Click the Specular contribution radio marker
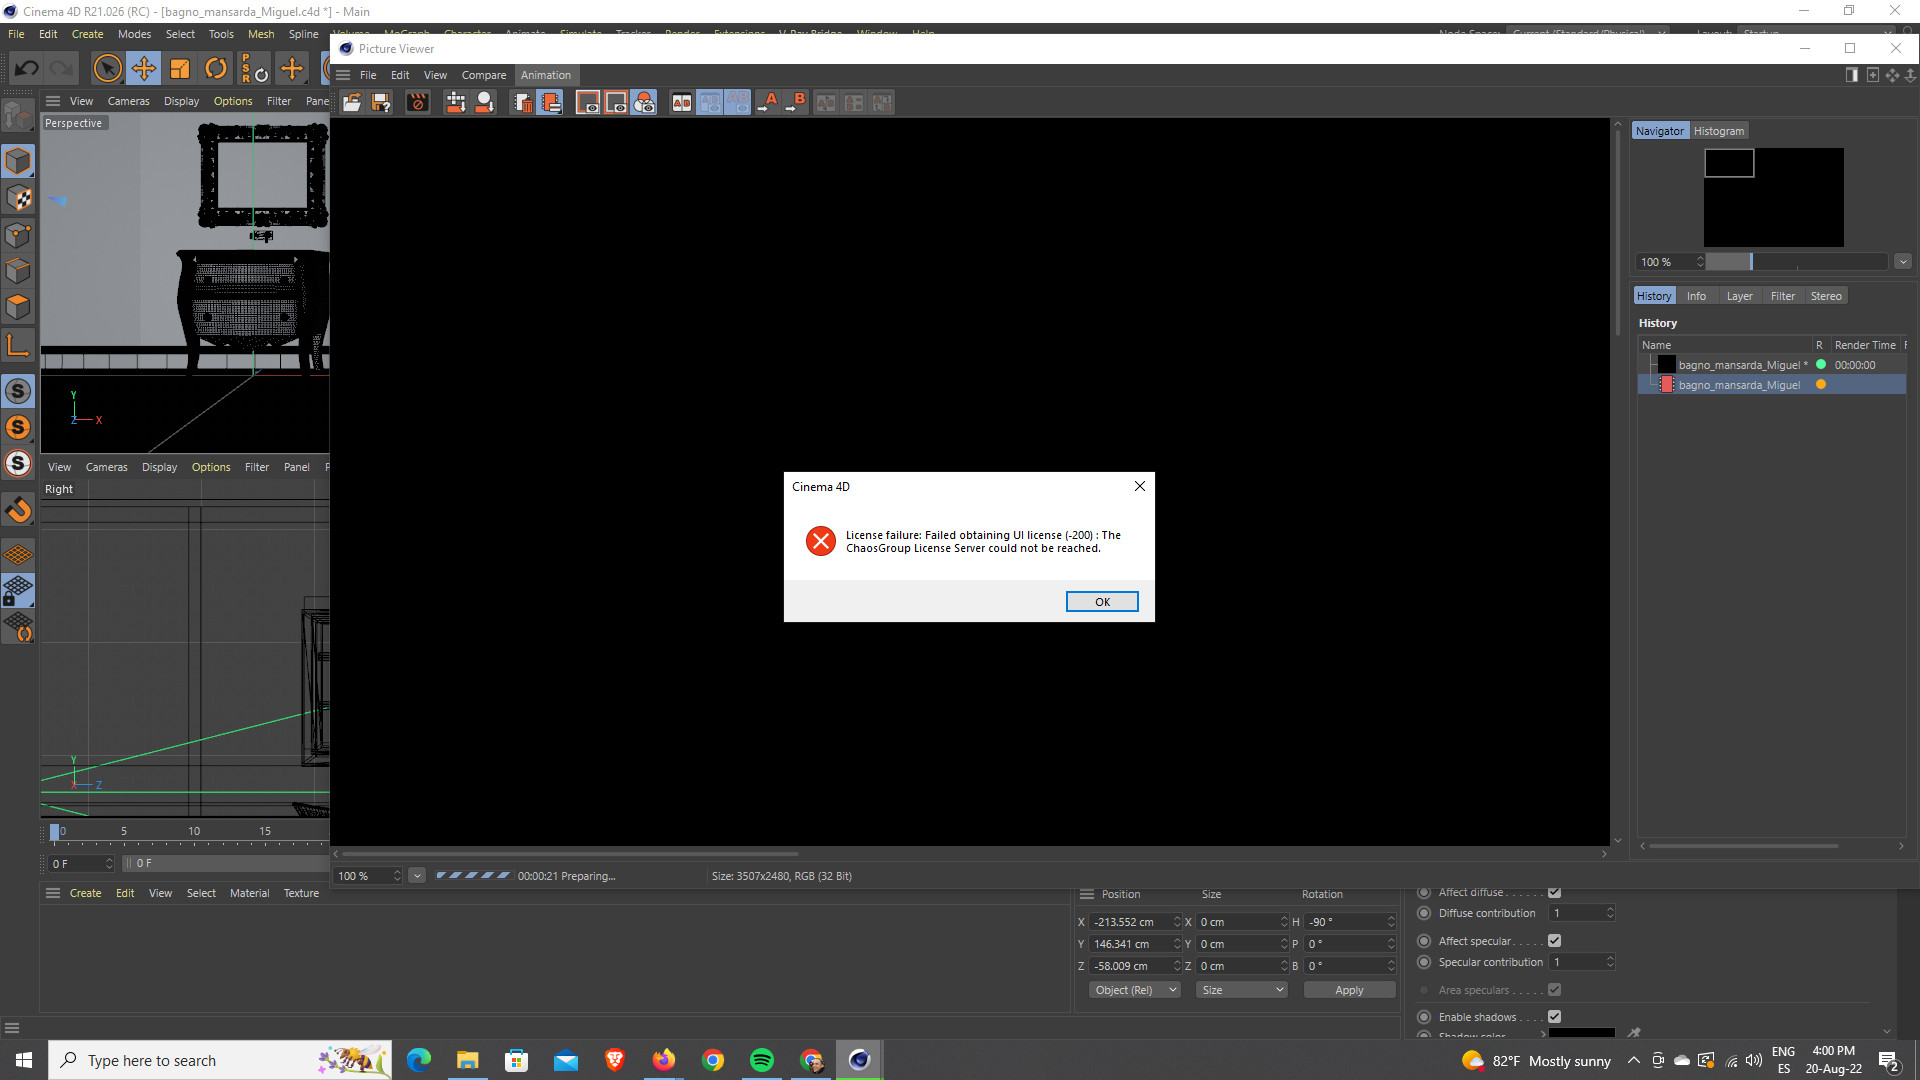Image resolution: width=1920 pixels, height=1080 pixels. [x=1424, y=962]
